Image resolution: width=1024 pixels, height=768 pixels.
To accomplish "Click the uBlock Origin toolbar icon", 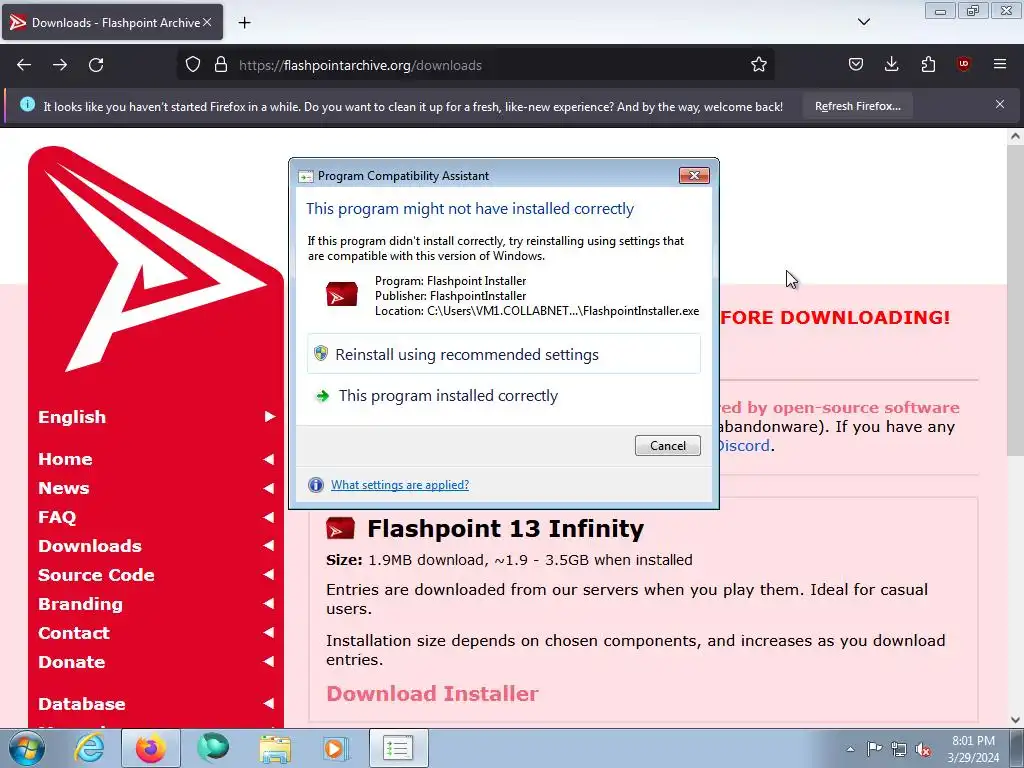I will coord(963,64).
